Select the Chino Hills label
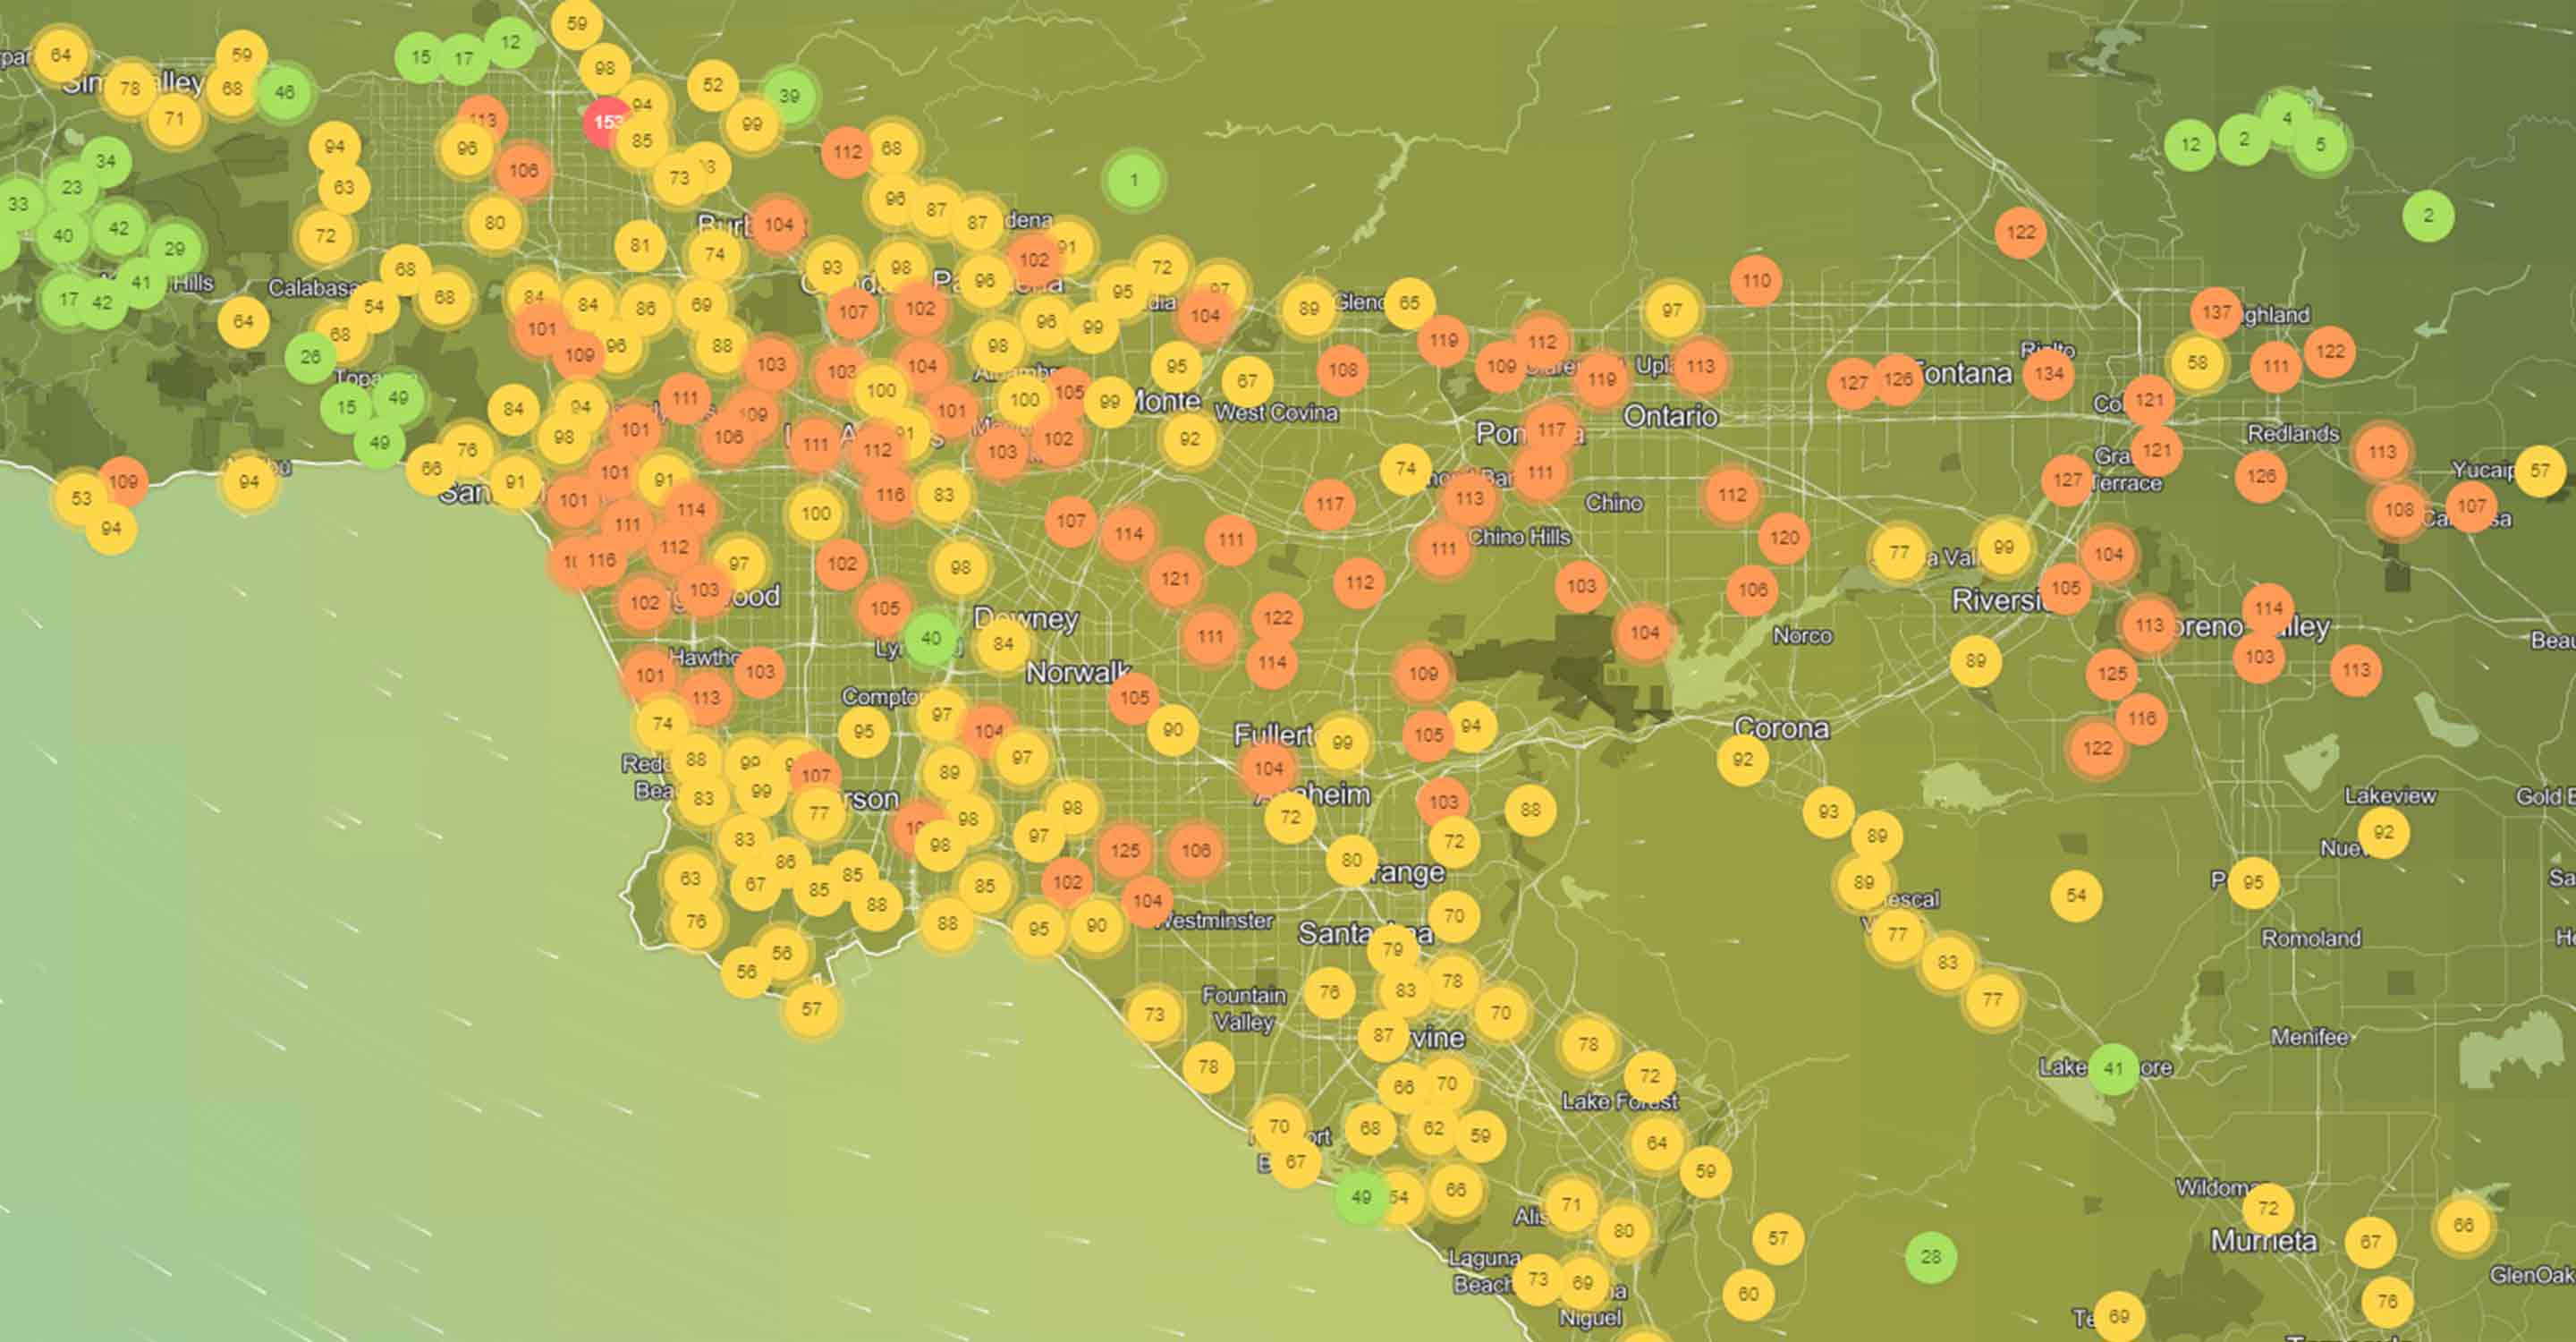The image size is (2576, 1342). click(1520, 538)
